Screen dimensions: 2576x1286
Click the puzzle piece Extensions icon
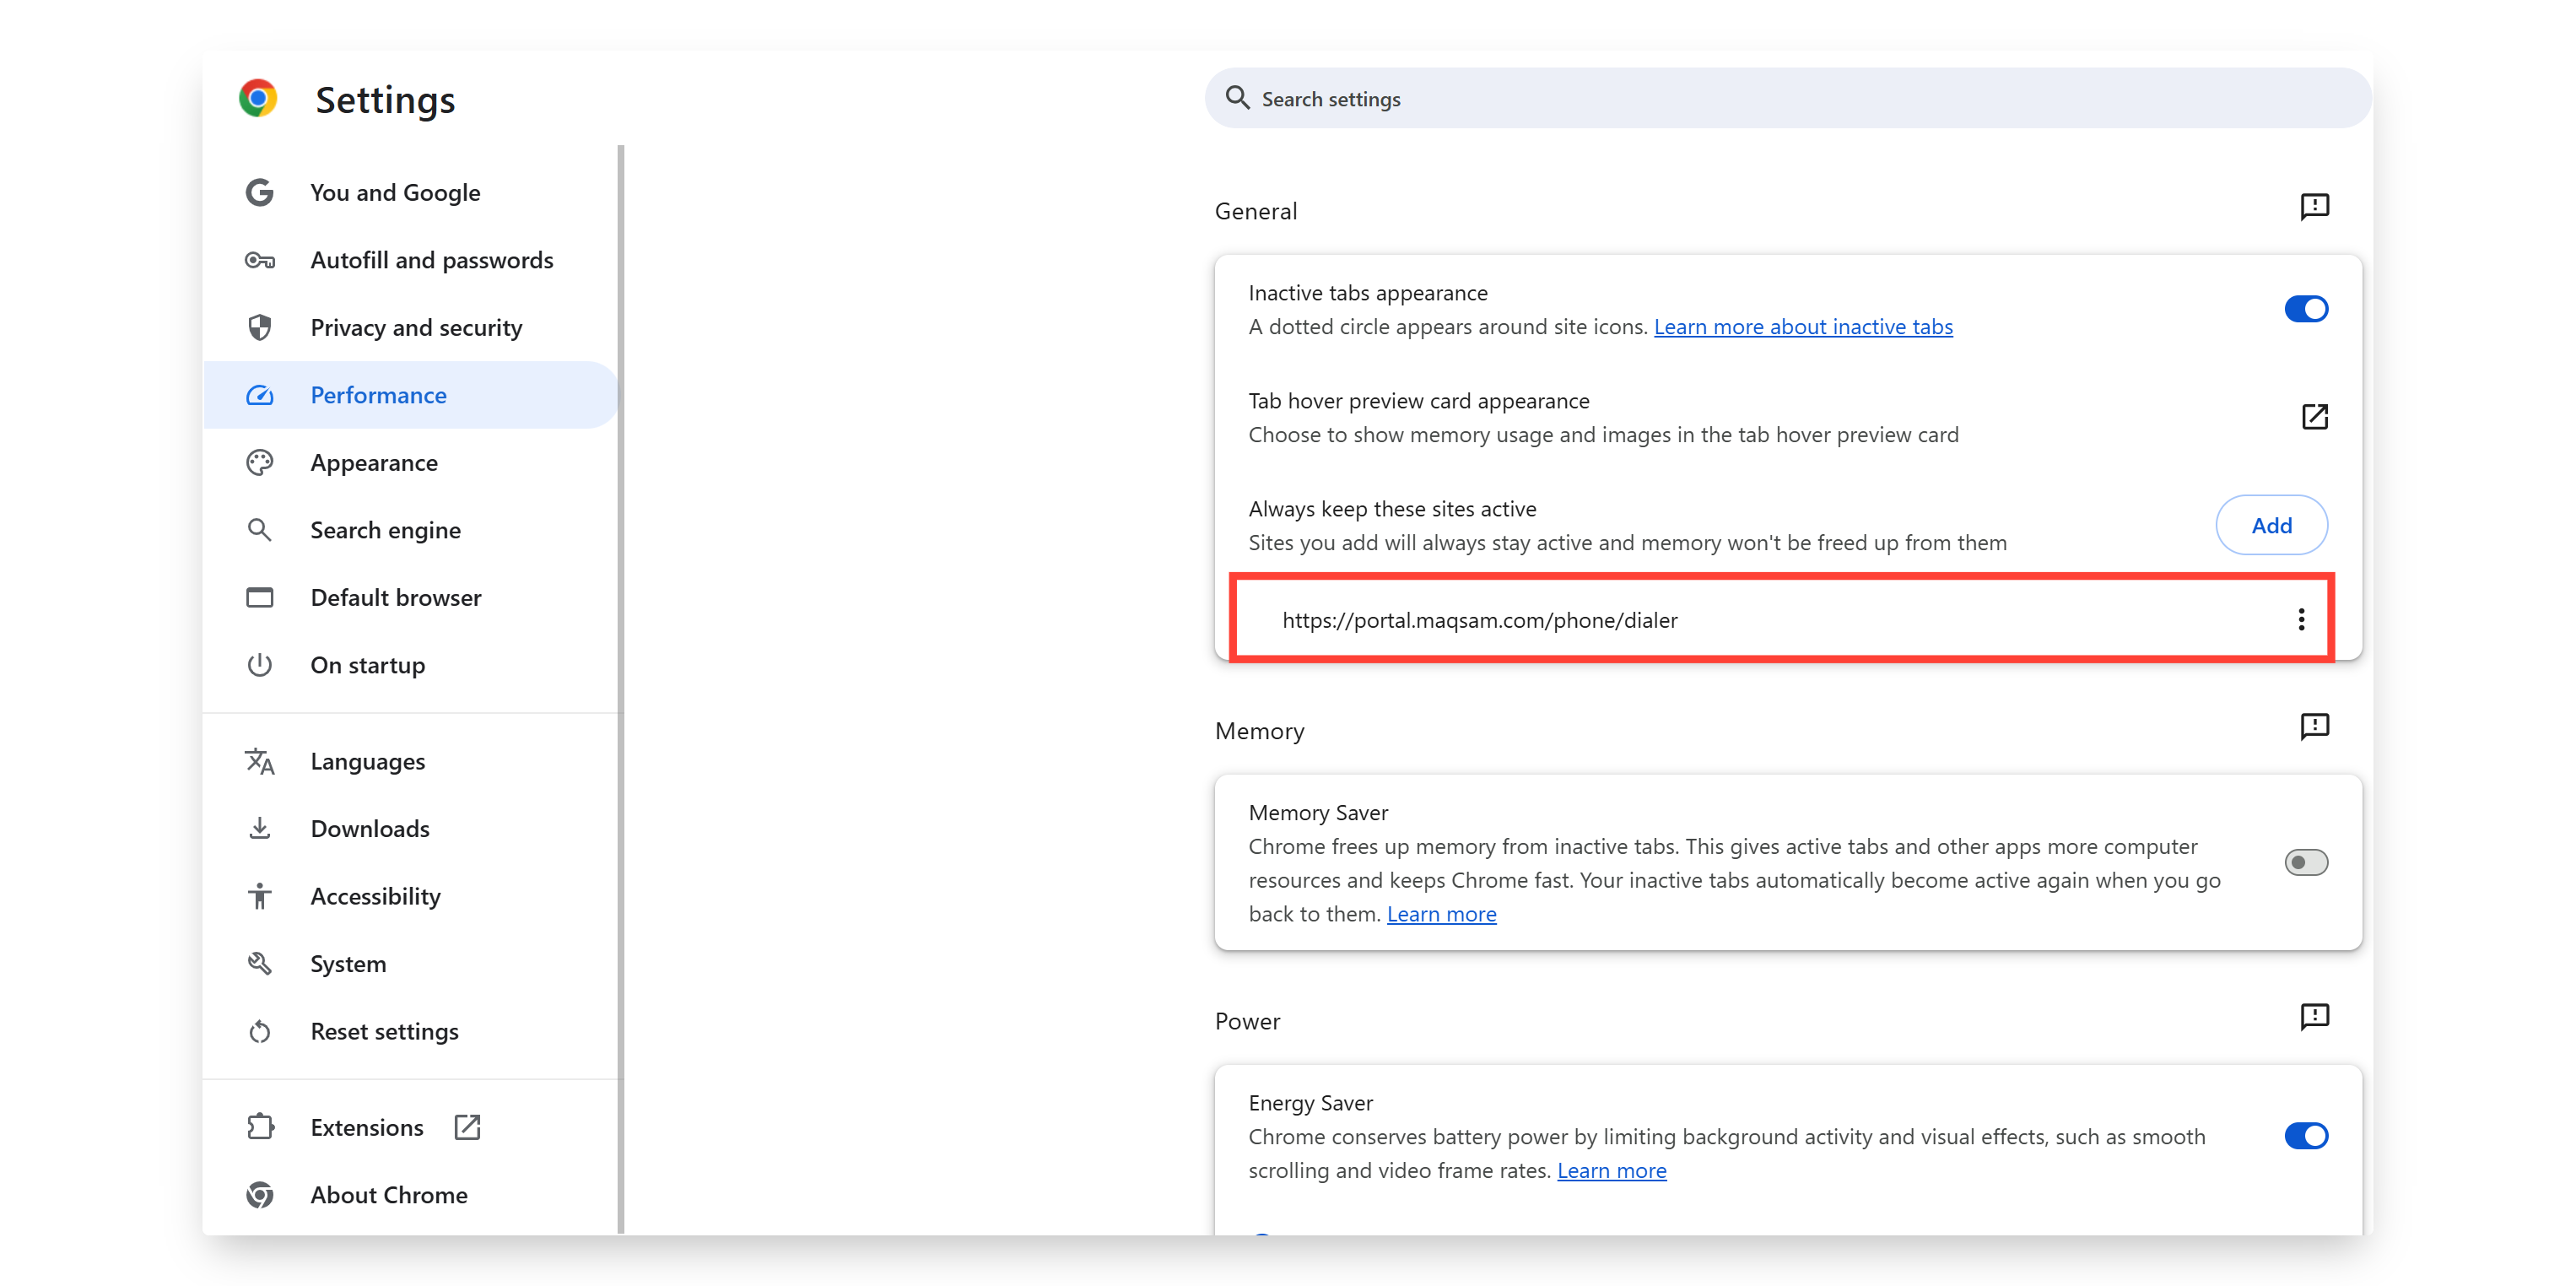pyautogui.click(x=260, y=1127)
